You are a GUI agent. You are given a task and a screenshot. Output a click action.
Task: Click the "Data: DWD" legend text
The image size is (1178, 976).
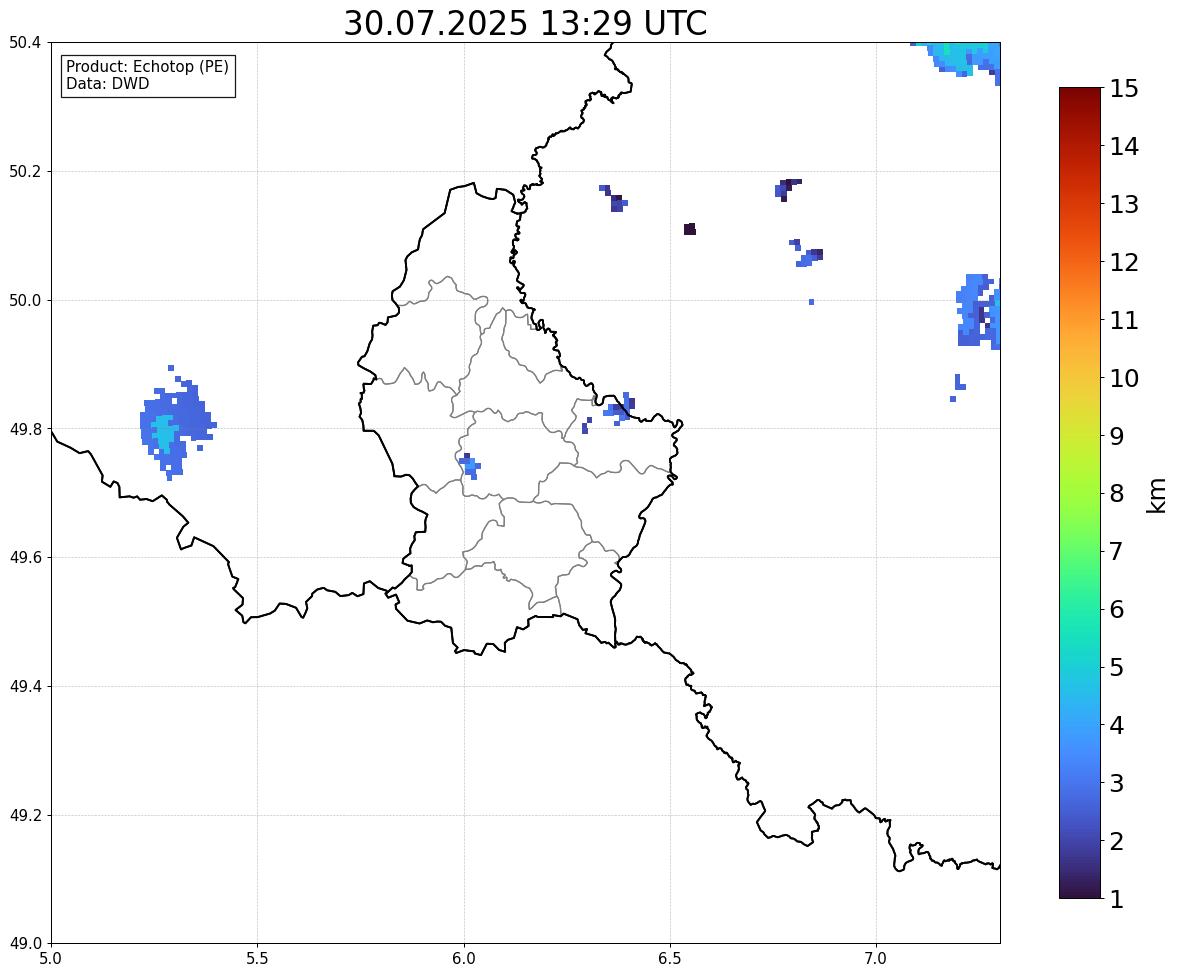coord(107,83)
